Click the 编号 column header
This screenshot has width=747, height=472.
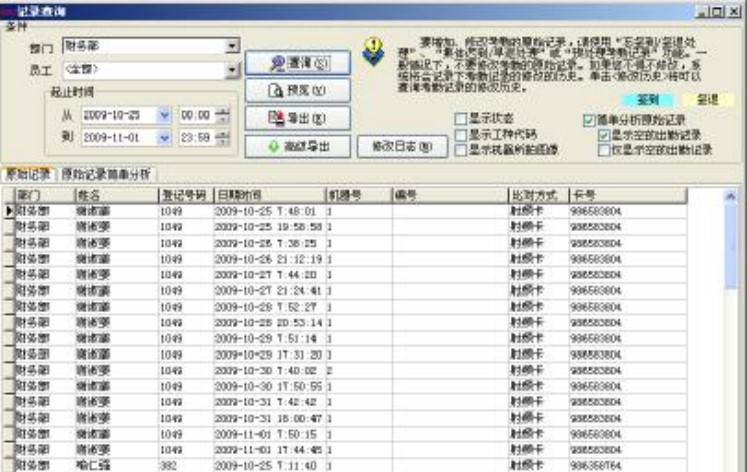pyautogui.click(x=450, y=195)
